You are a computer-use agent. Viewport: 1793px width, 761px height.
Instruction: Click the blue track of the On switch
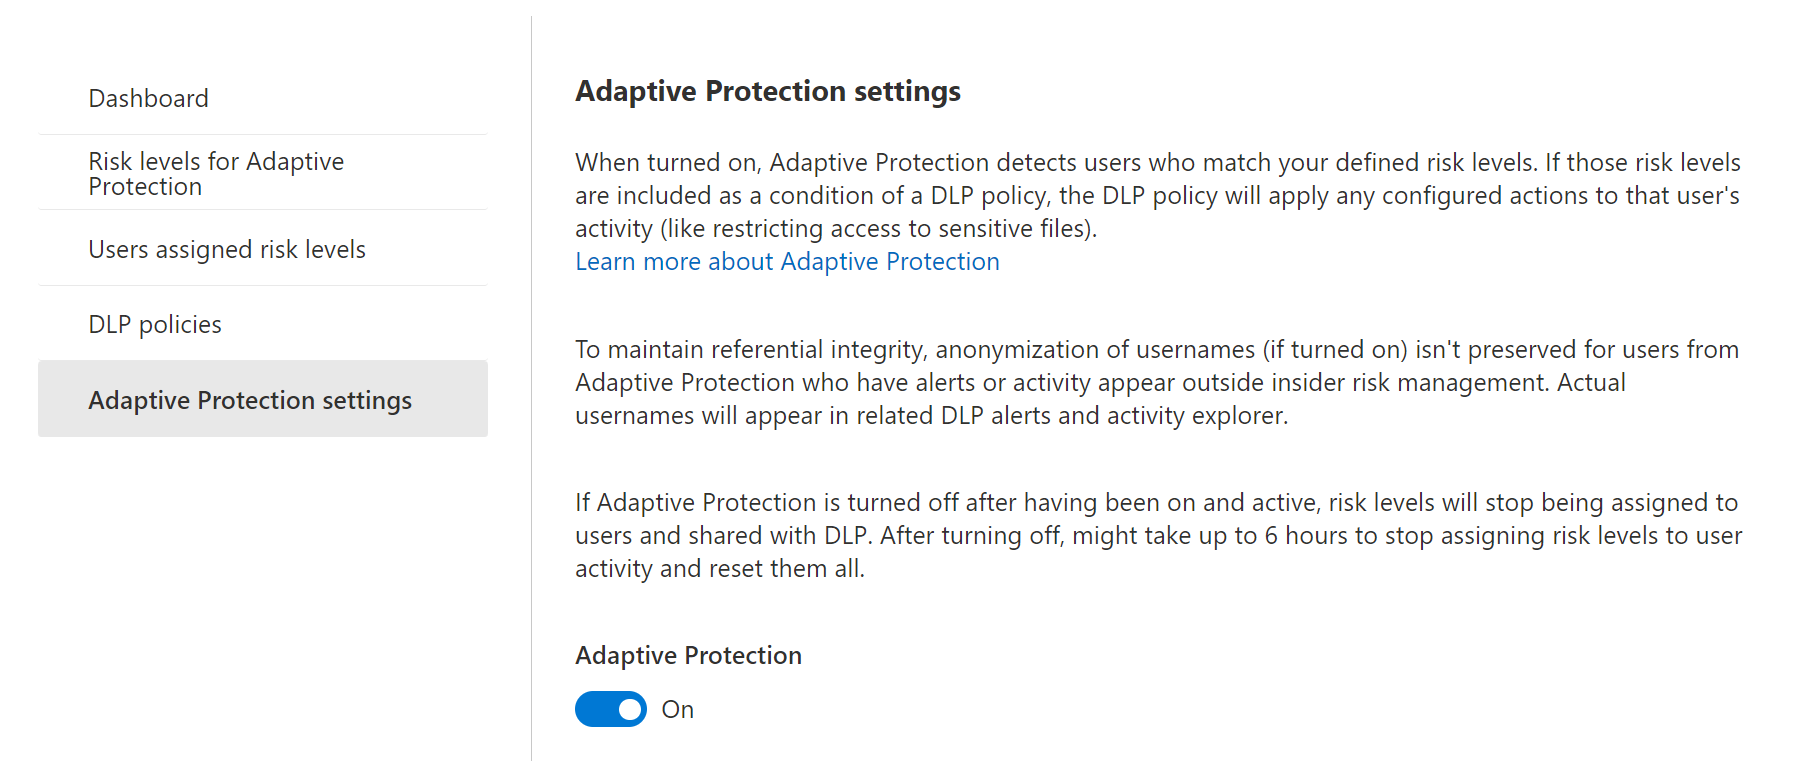pyautogui.click(x=594, y=709)
